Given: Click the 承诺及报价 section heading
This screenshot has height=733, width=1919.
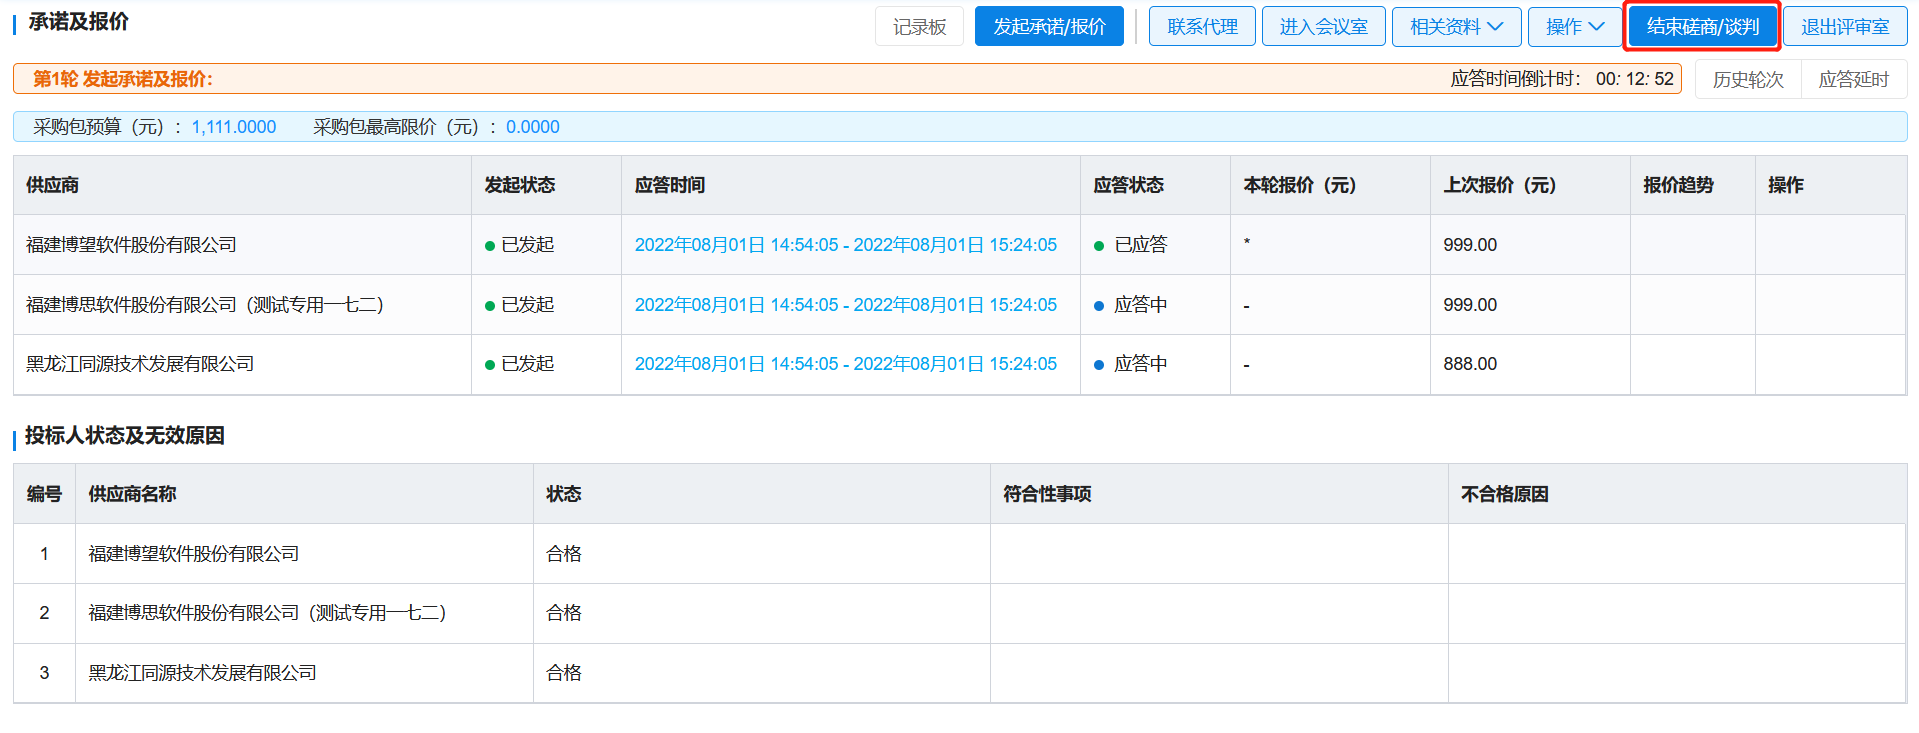Looking at the screenshot, I should [78, 22].
